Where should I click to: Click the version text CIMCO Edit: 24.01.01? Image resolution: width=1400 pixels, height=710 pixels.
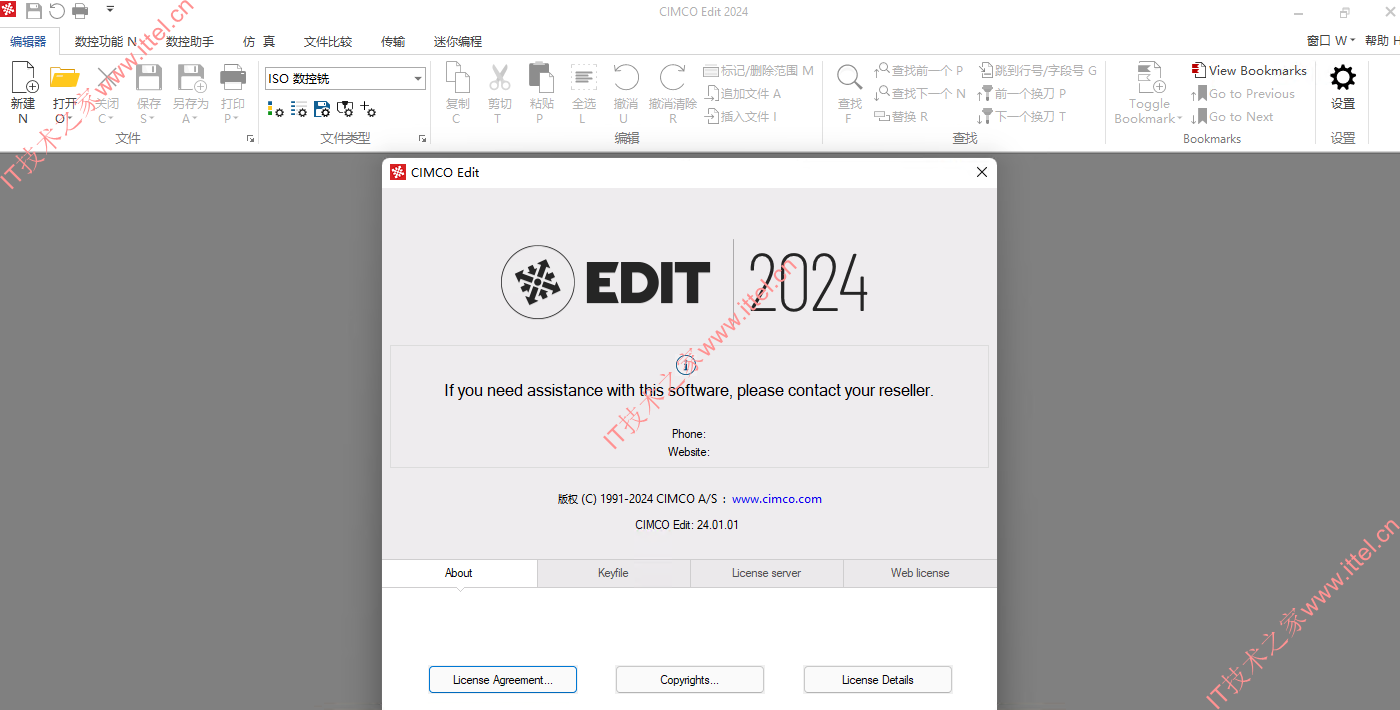687,525
